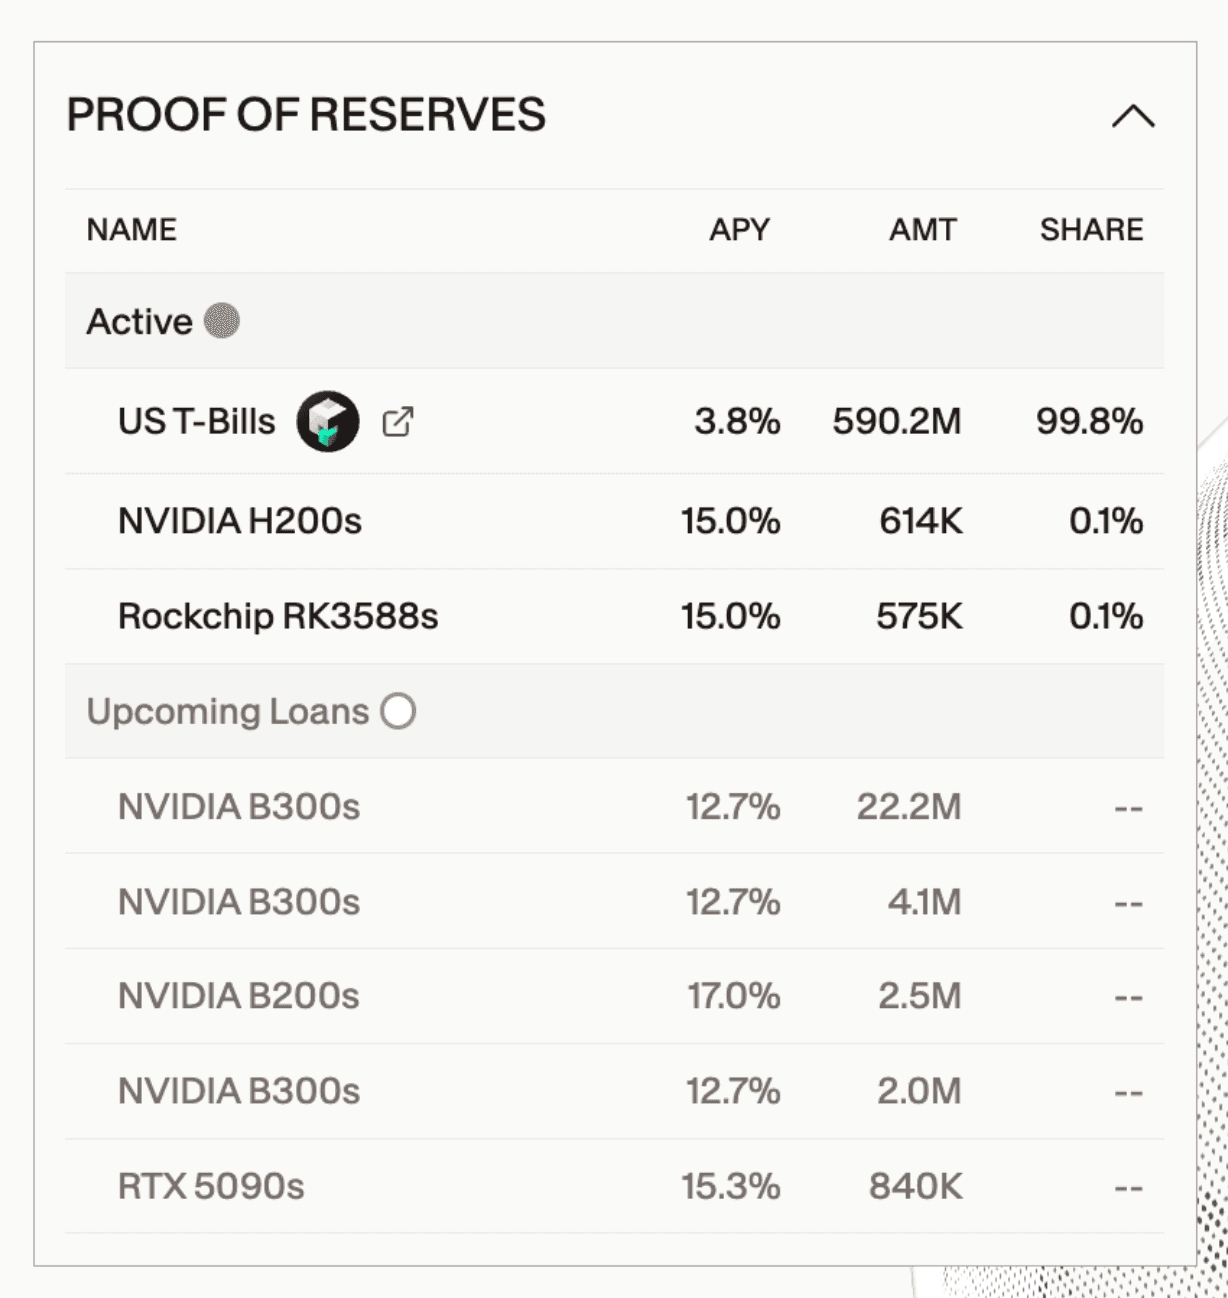Click the empty Upcoming Loans circle
1228x1298 pixels.
pos(398,711)
